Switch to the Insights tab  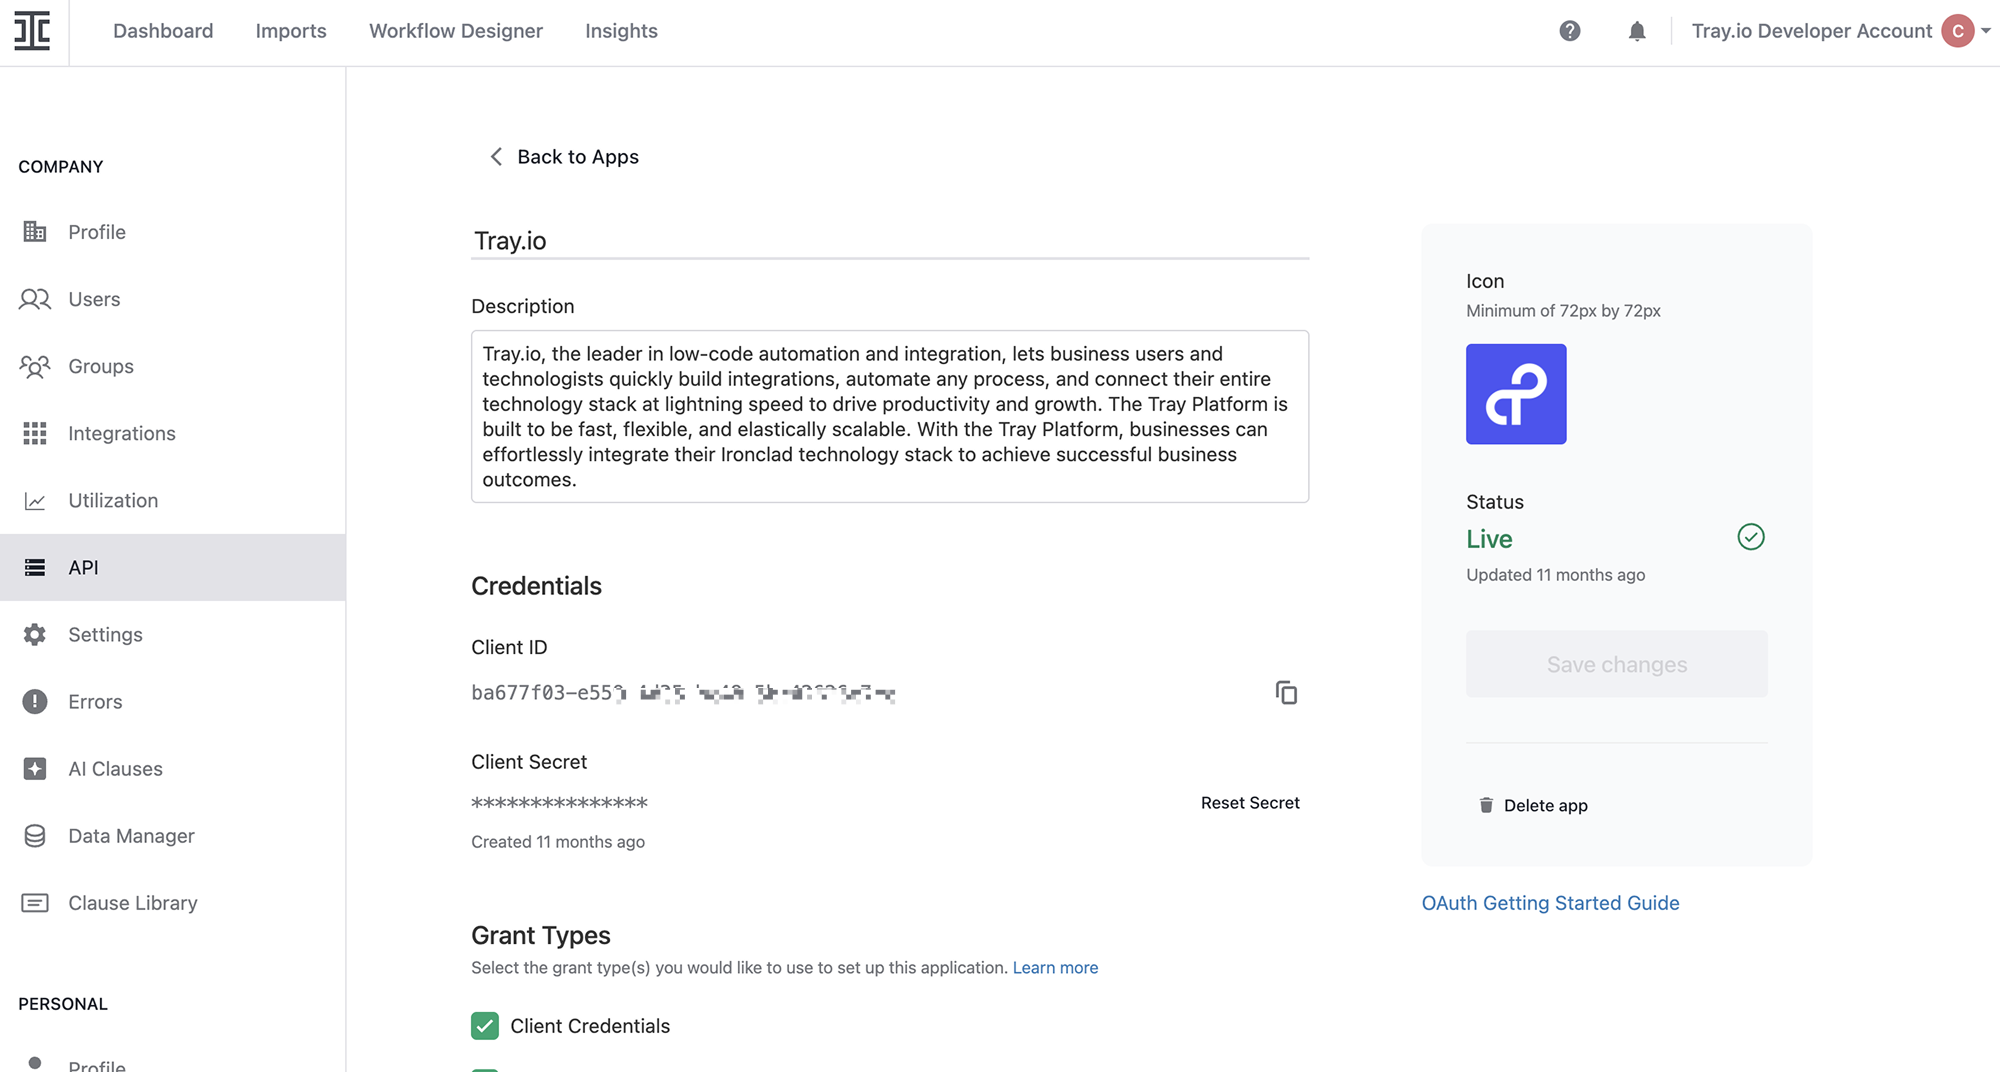(621, 31)
